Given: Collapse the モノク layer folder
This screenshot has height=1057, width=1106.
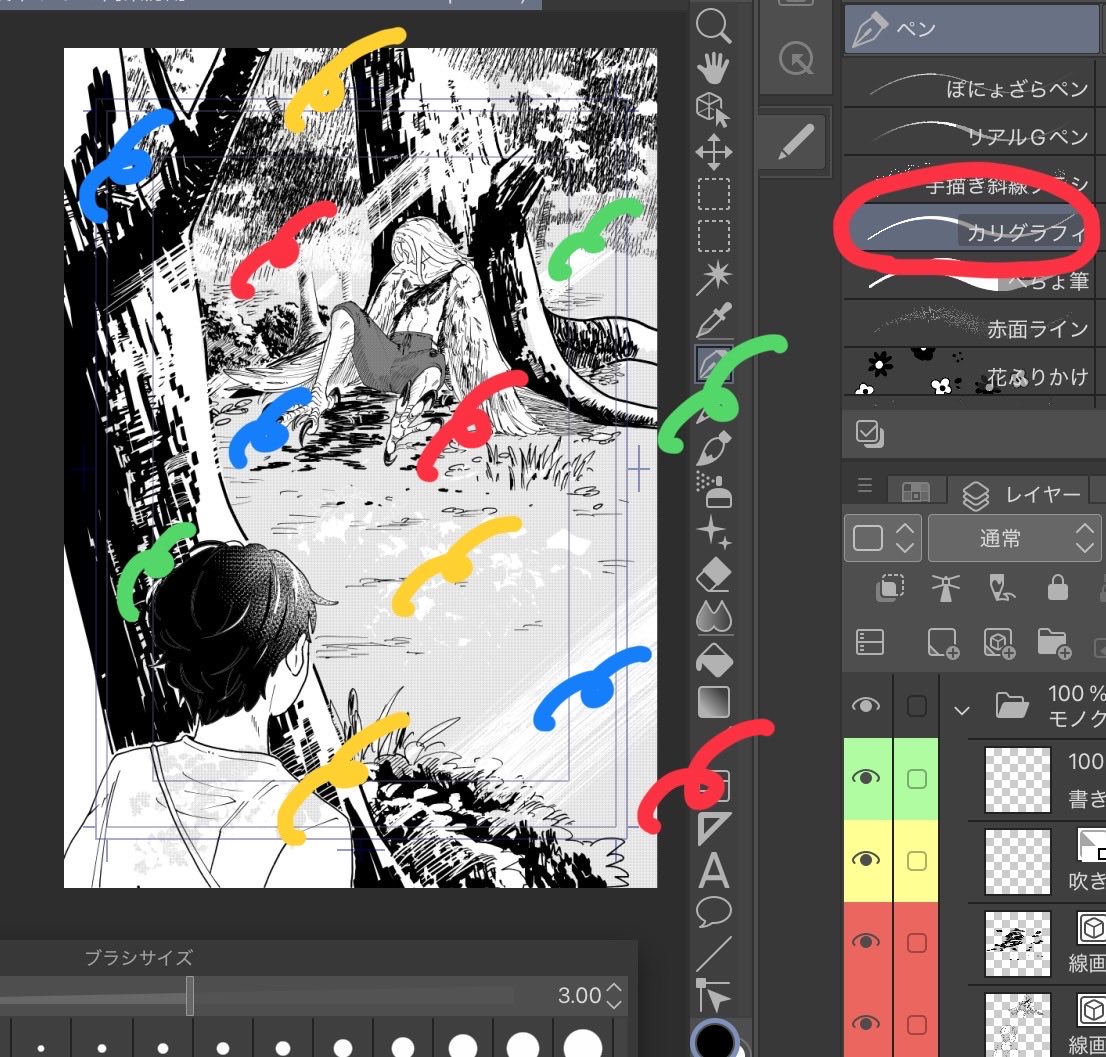Looking at the screenshot, I should (961, 710).
